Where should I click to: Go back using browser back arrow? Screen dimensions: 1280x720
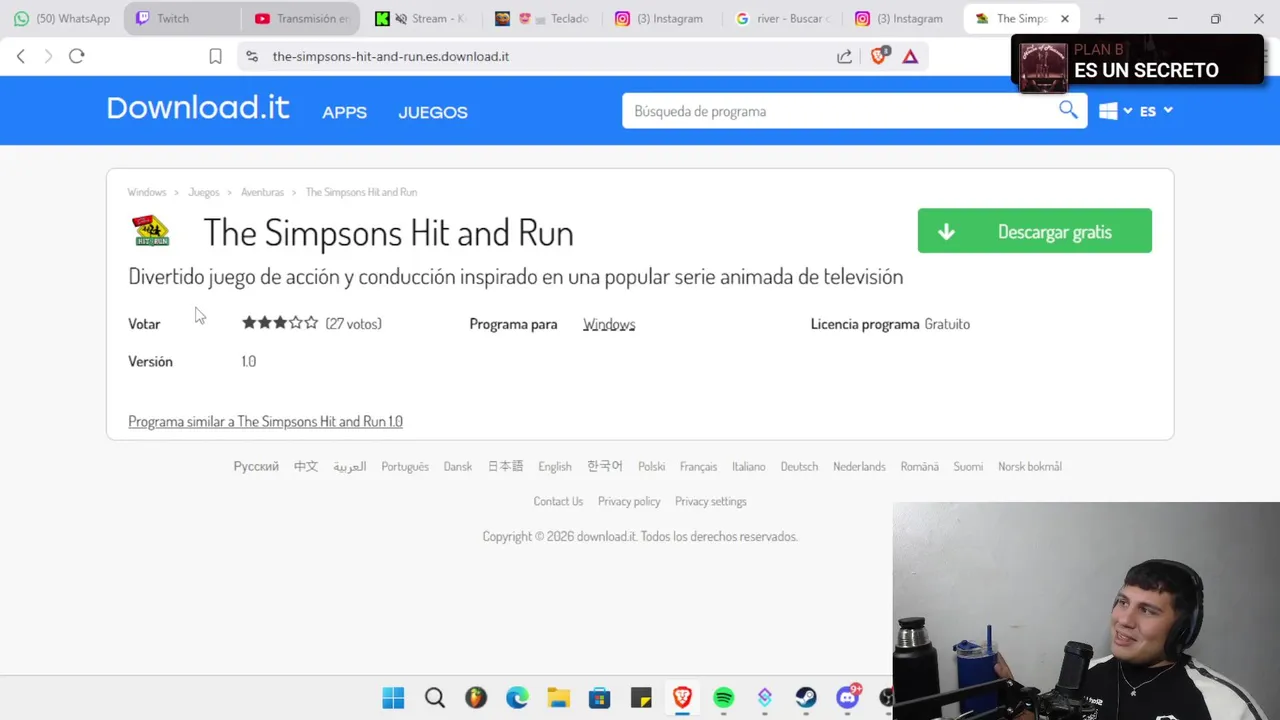pyautogui.click(x=21, y=56)
